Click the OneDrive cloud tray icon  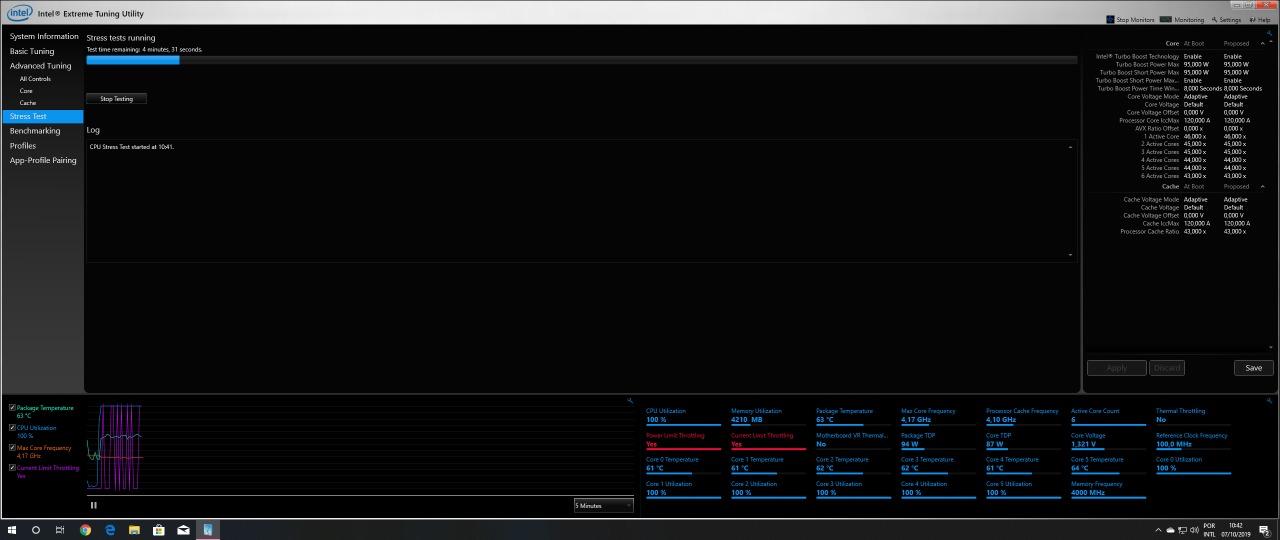[x=1170, y=530]
